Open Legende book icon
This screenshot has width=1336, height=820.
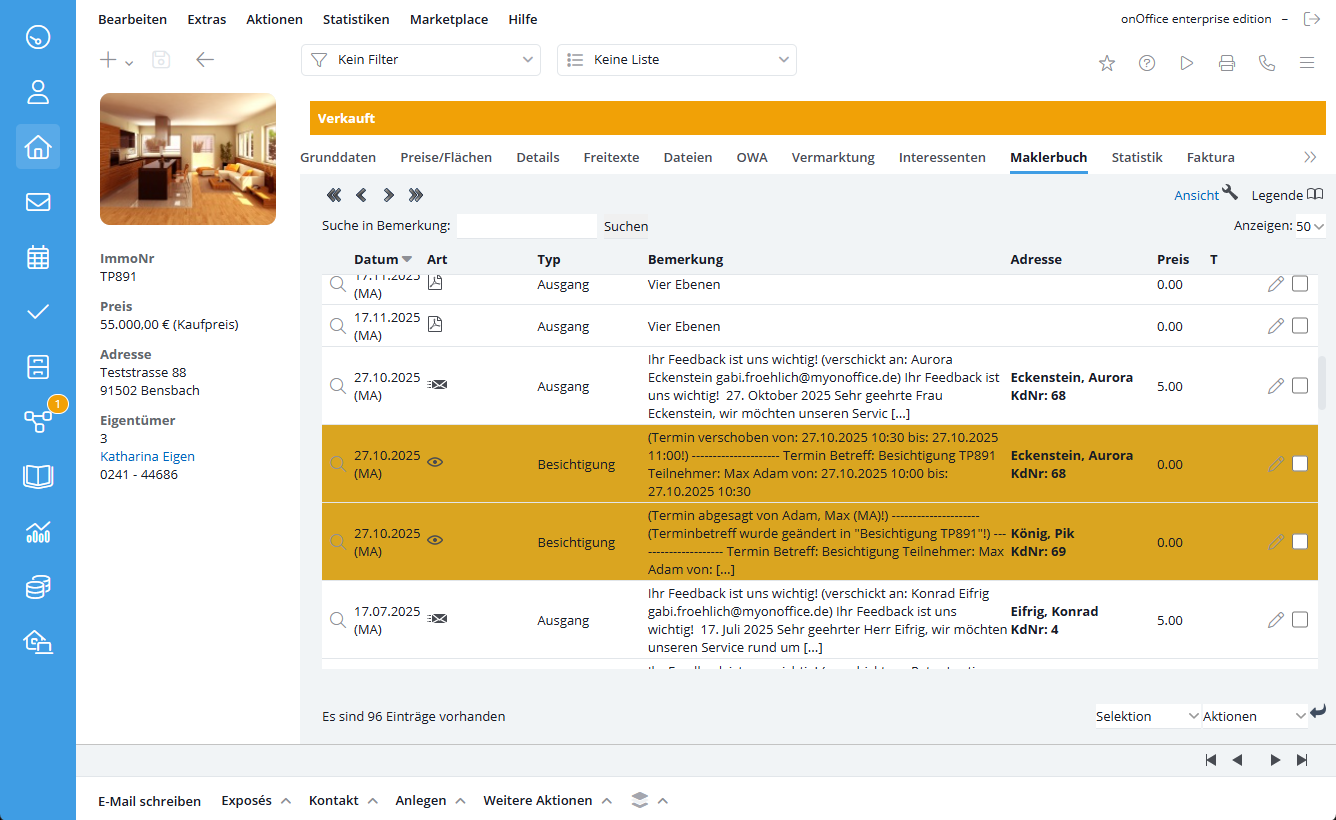(x=1315, y=194)
